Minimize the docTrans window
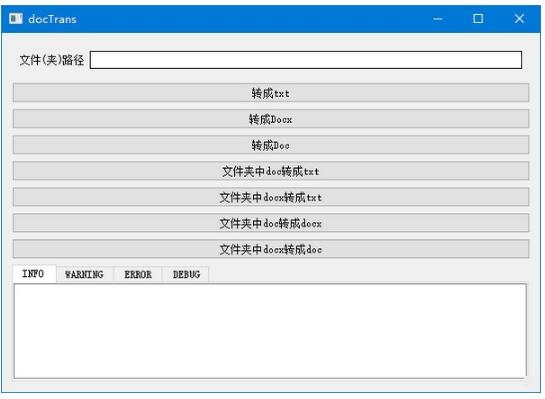The height and width of the screenshot is (399, 545). coord(438,19)
